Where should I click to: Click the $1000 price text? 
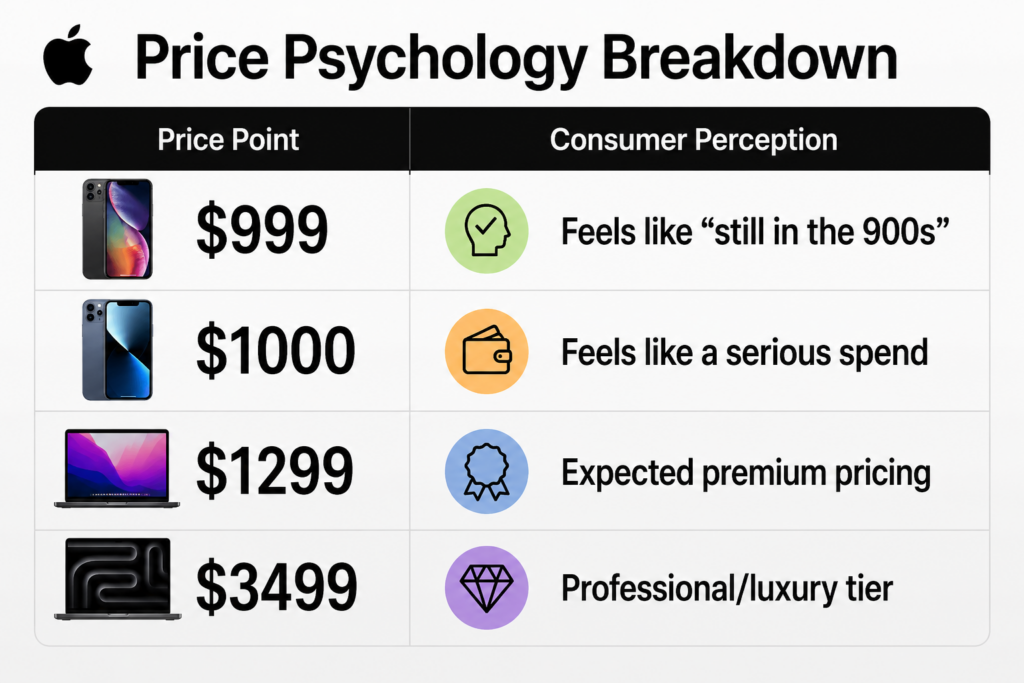[x=276, y=351]
